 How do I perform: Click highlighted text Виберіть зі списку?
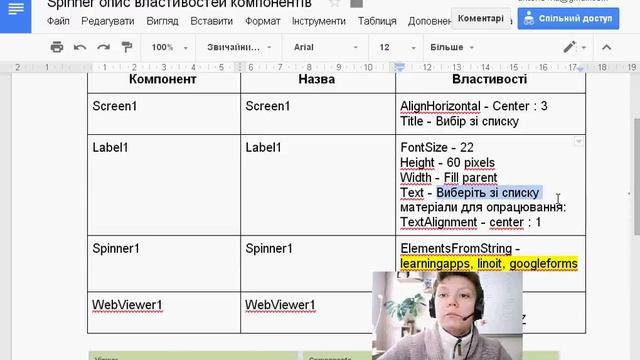point(488,193)
